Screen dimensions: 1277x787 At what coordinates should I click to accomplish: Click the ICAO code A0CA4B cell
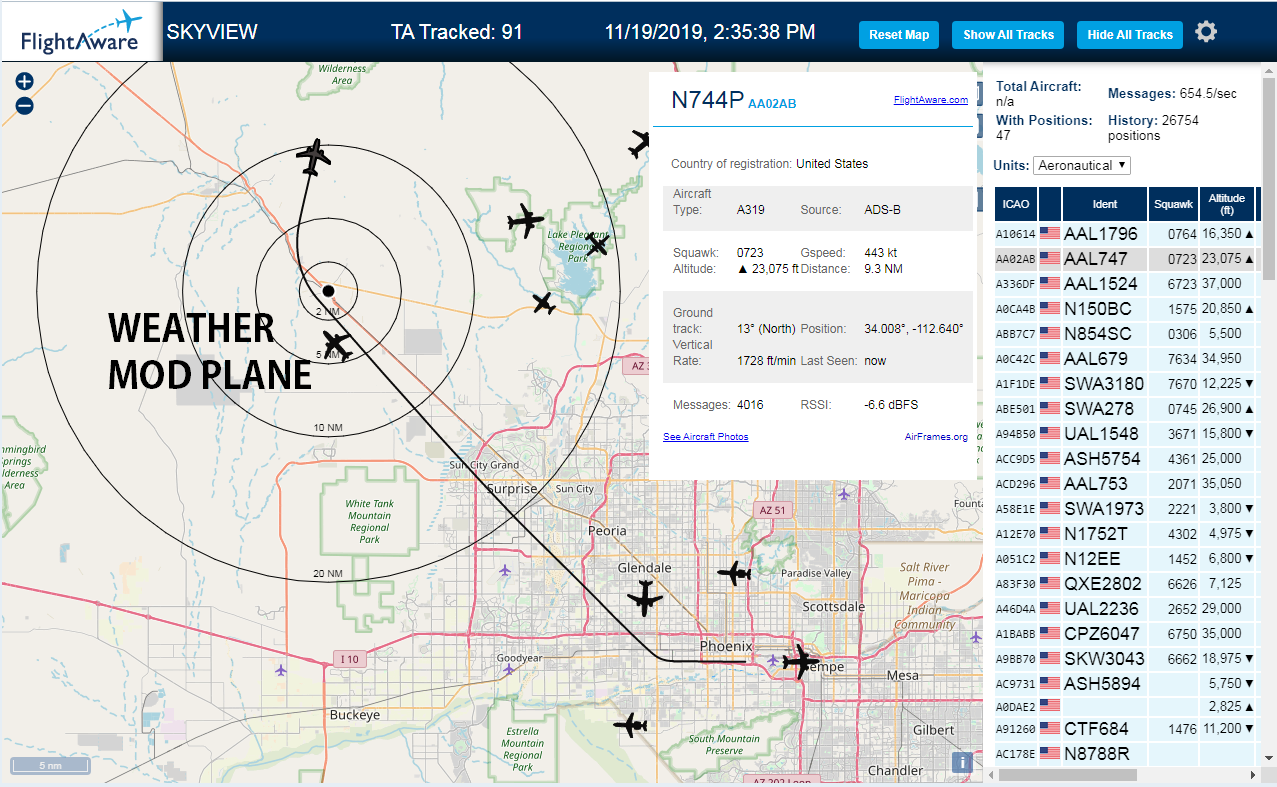(x=1016, y=309)
